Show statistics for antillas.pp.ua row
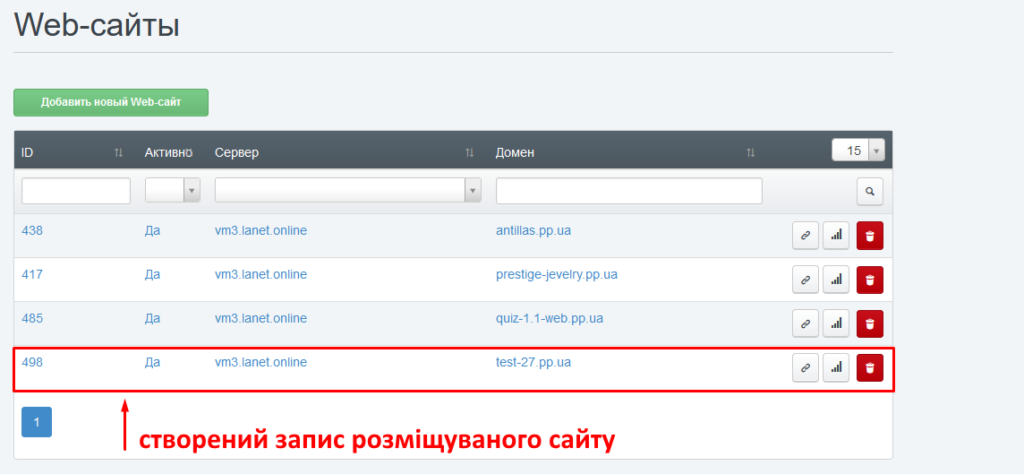This screenshot has height=474, width=1024. (836, 235)
